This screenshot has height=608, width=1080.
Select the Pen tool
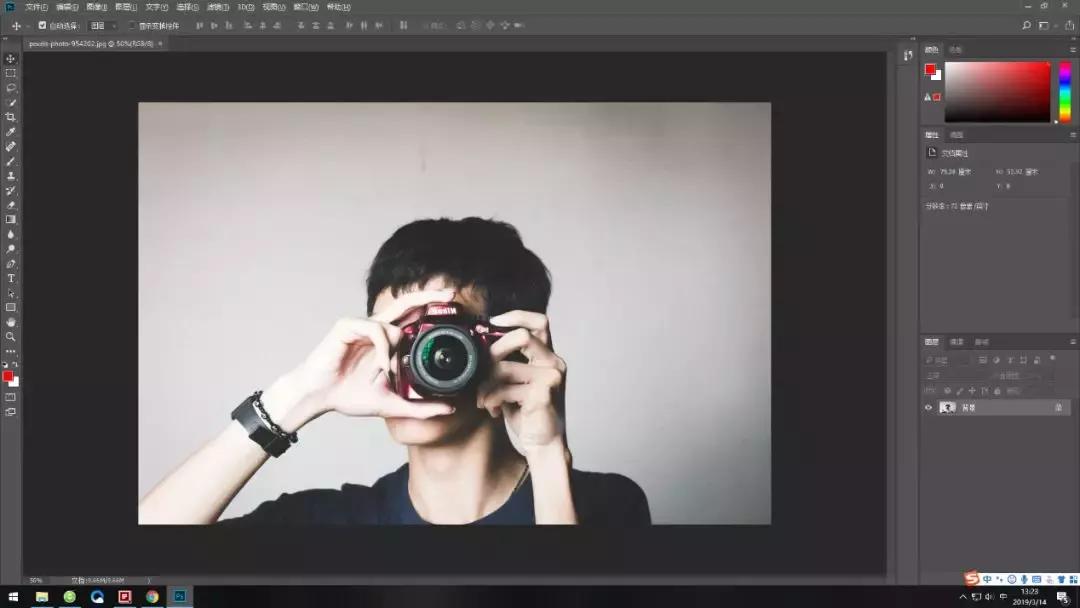[10, 264]
